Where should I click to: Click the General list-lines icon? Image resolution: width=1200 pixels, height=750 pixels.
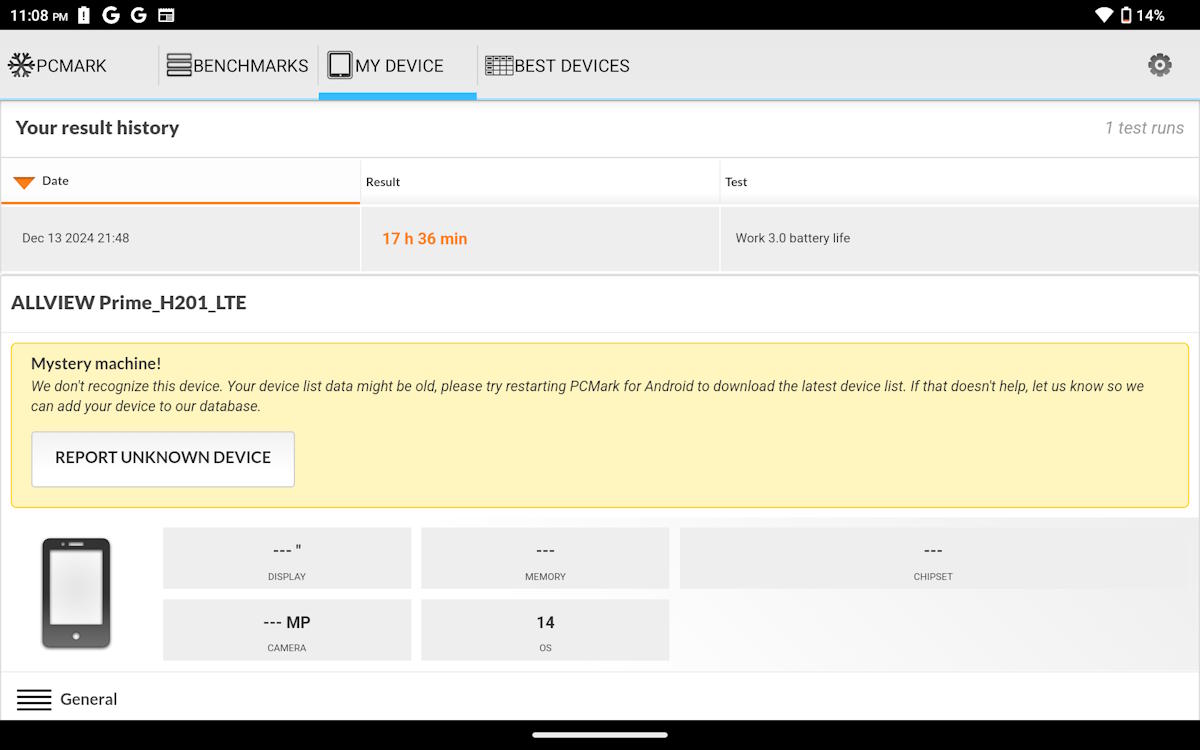click(x=34, y=700)
